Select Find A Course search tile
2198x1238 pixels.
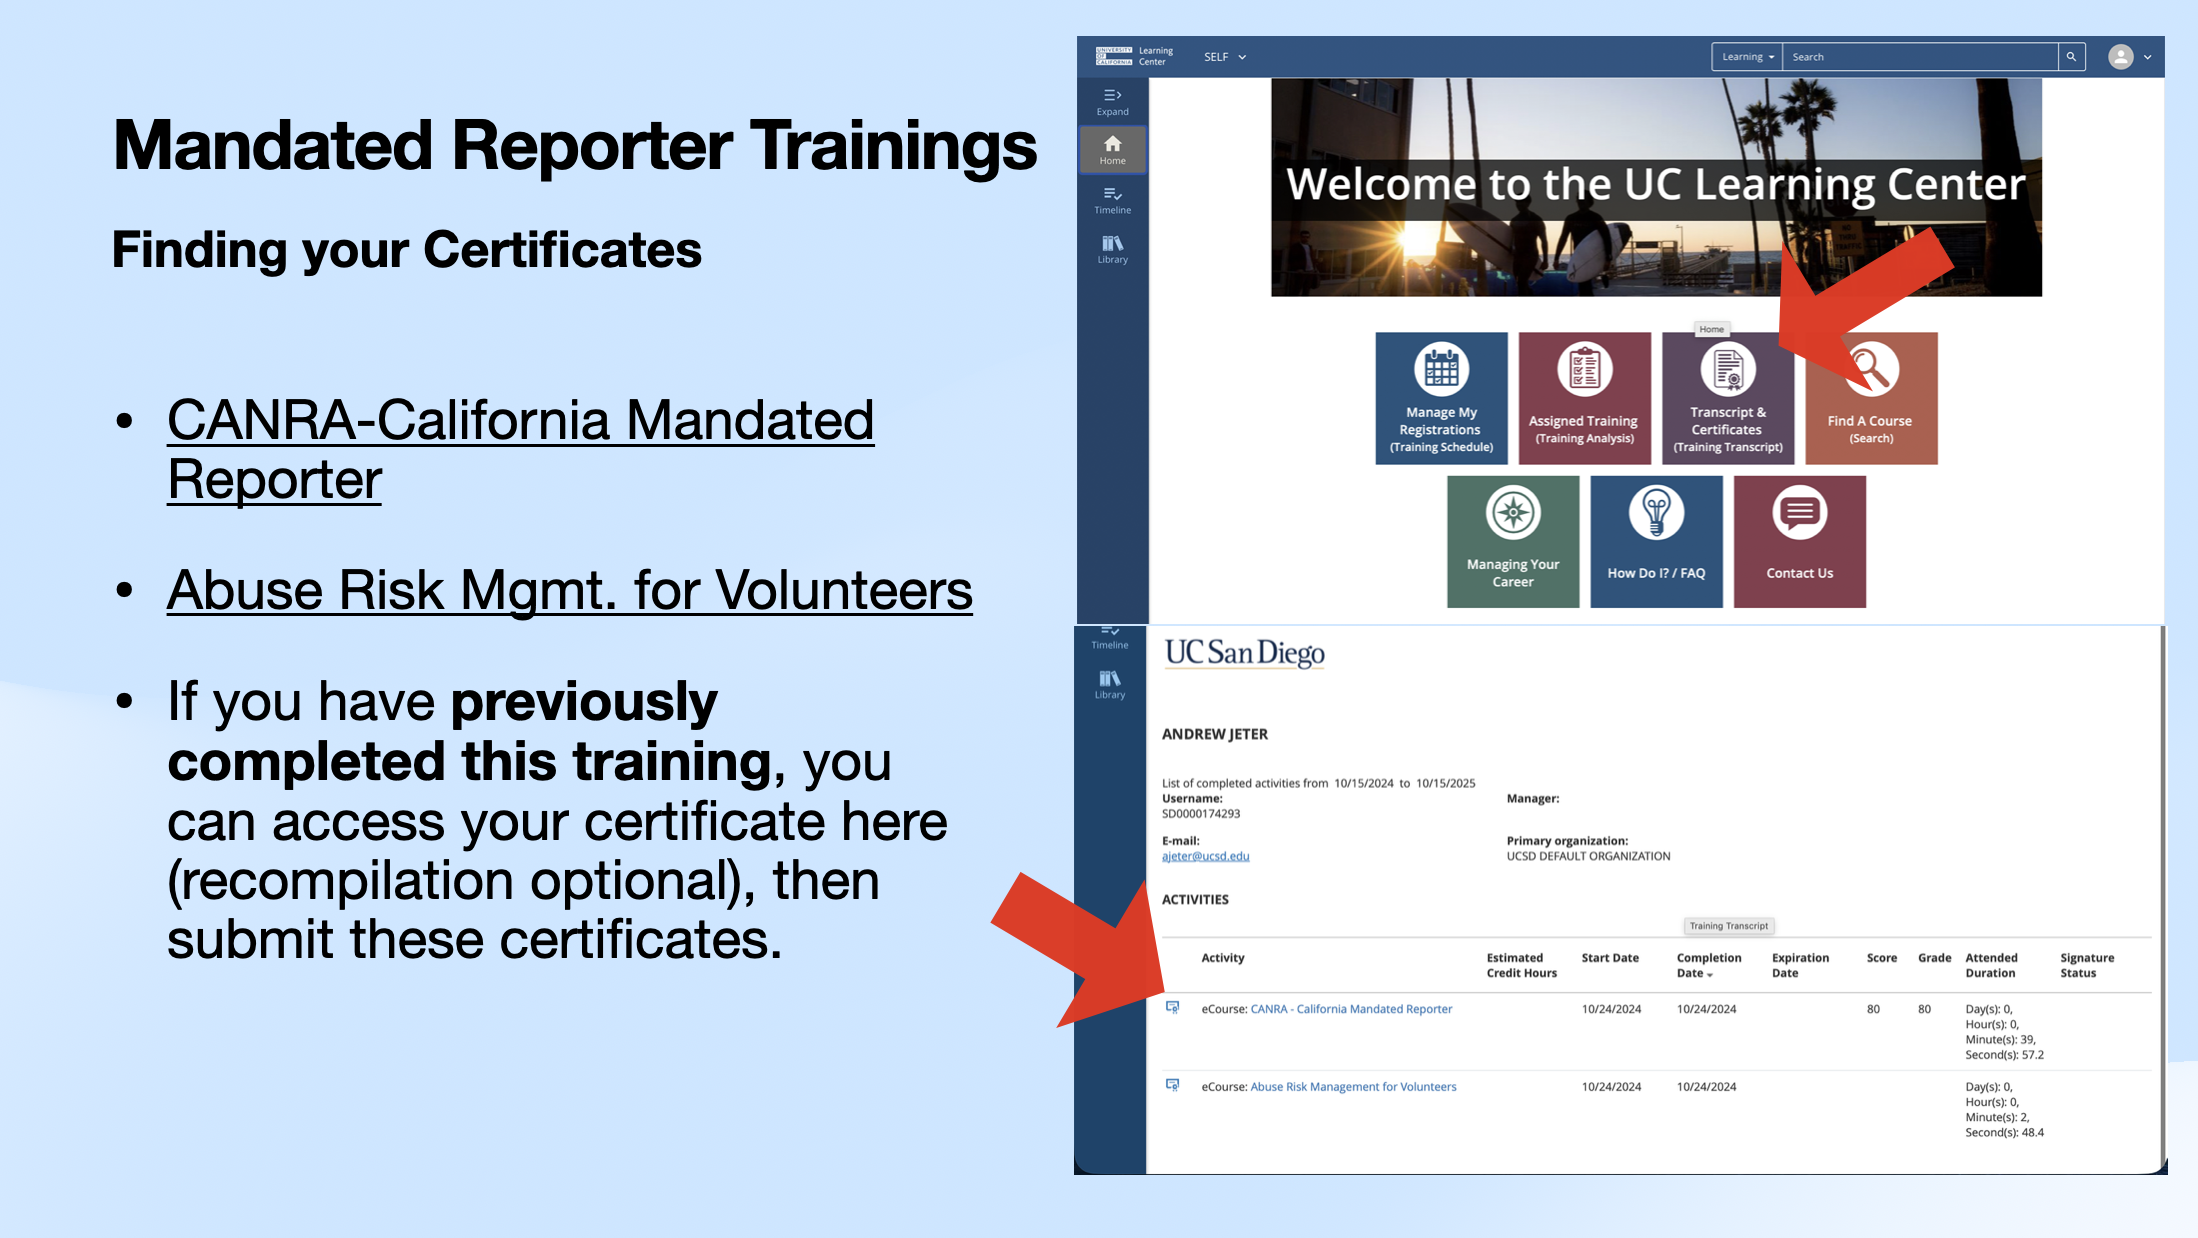click(x=1870, y=397)
